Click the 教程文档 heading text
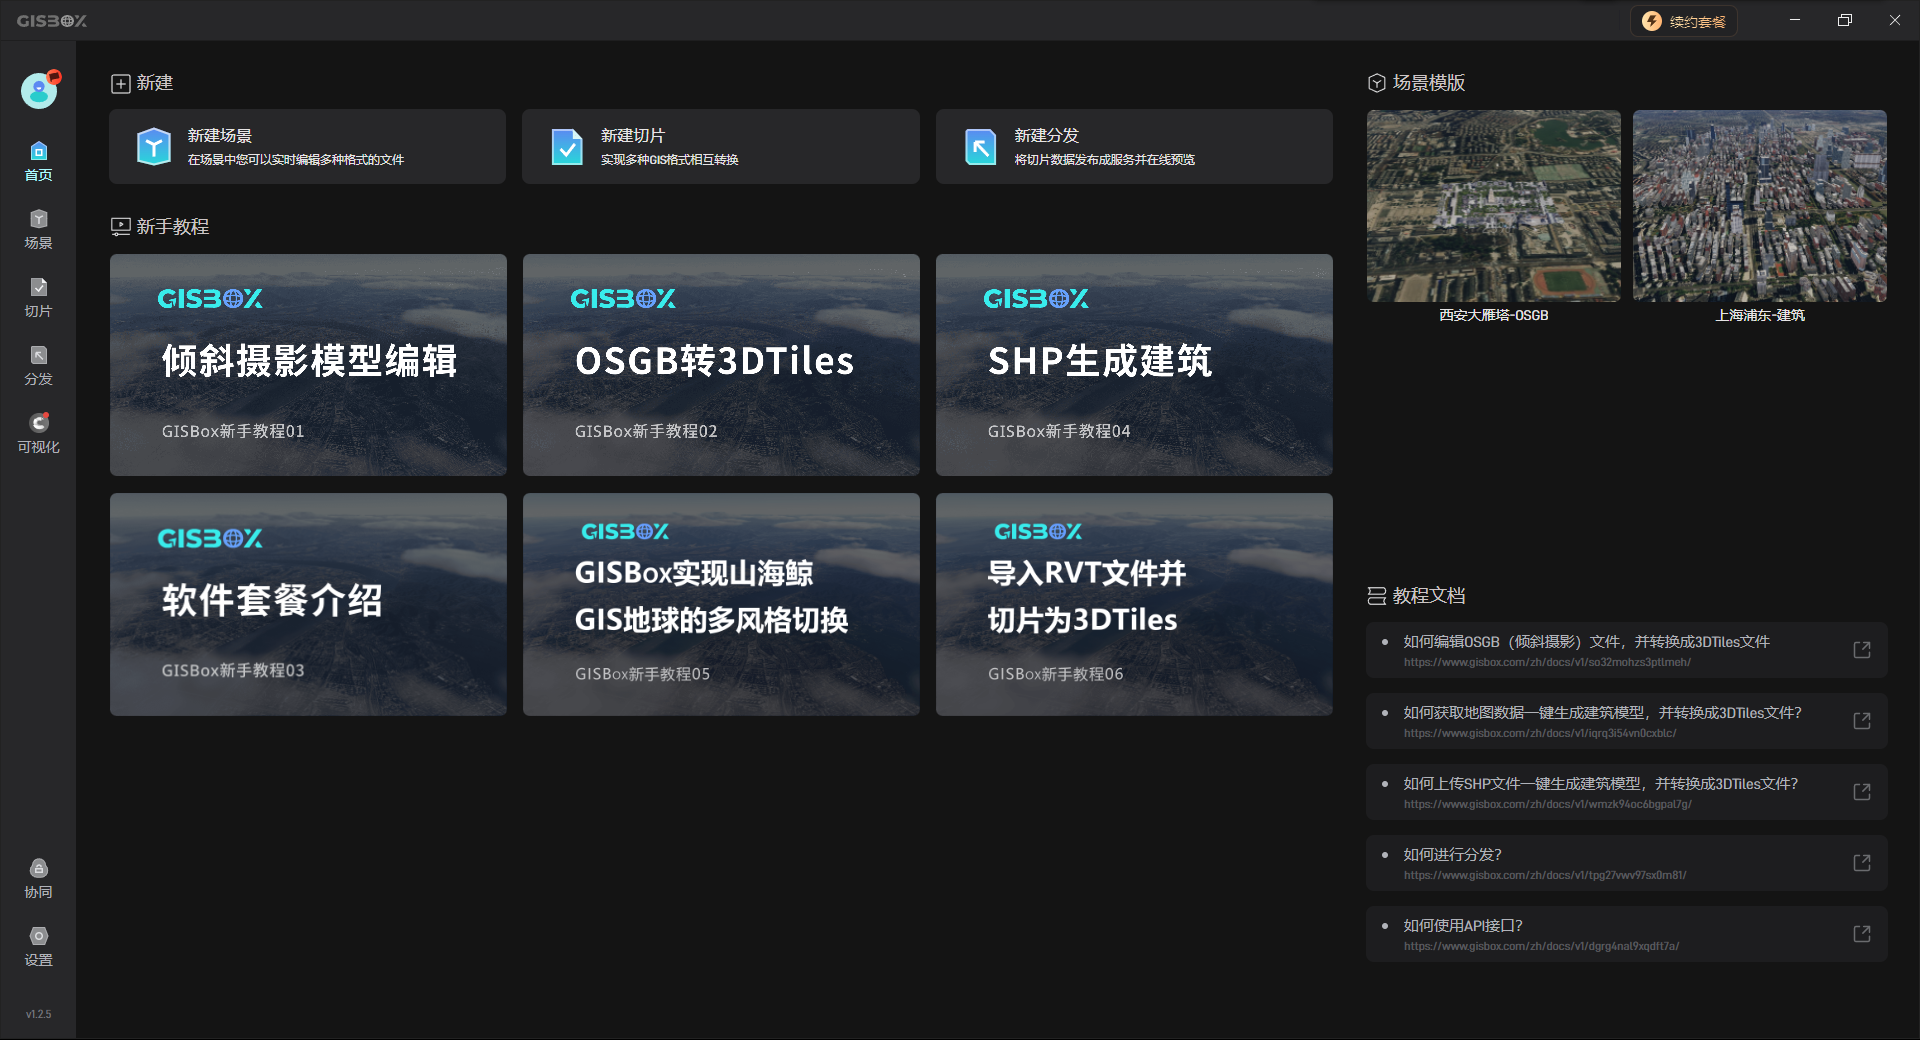 [x=1429, y=596]
